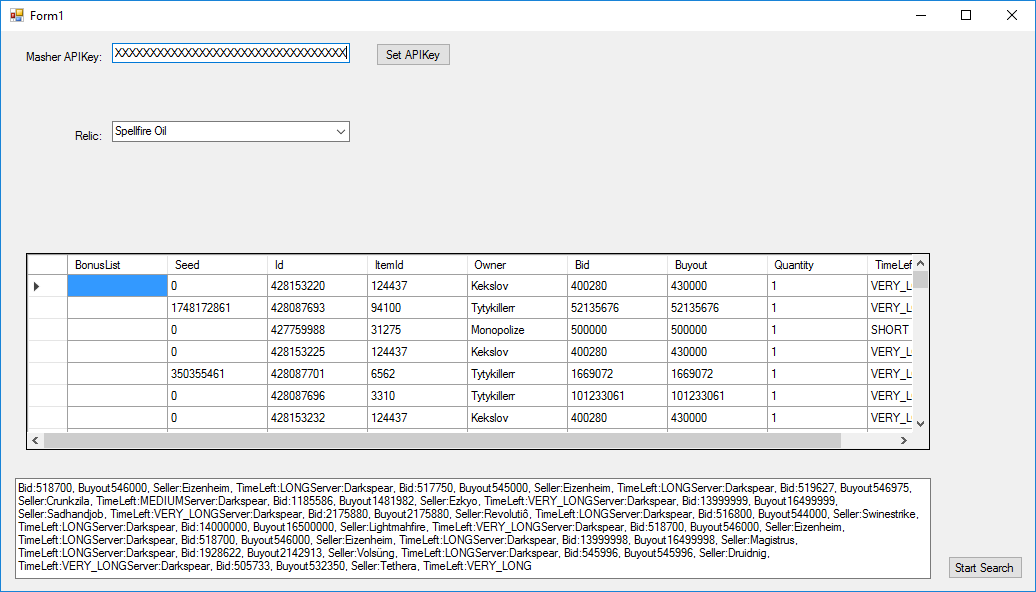Viewport: 1036px width, 592px height.
Task: Click the Bid cell with value 52135676
Action: [x=617, y=308]
